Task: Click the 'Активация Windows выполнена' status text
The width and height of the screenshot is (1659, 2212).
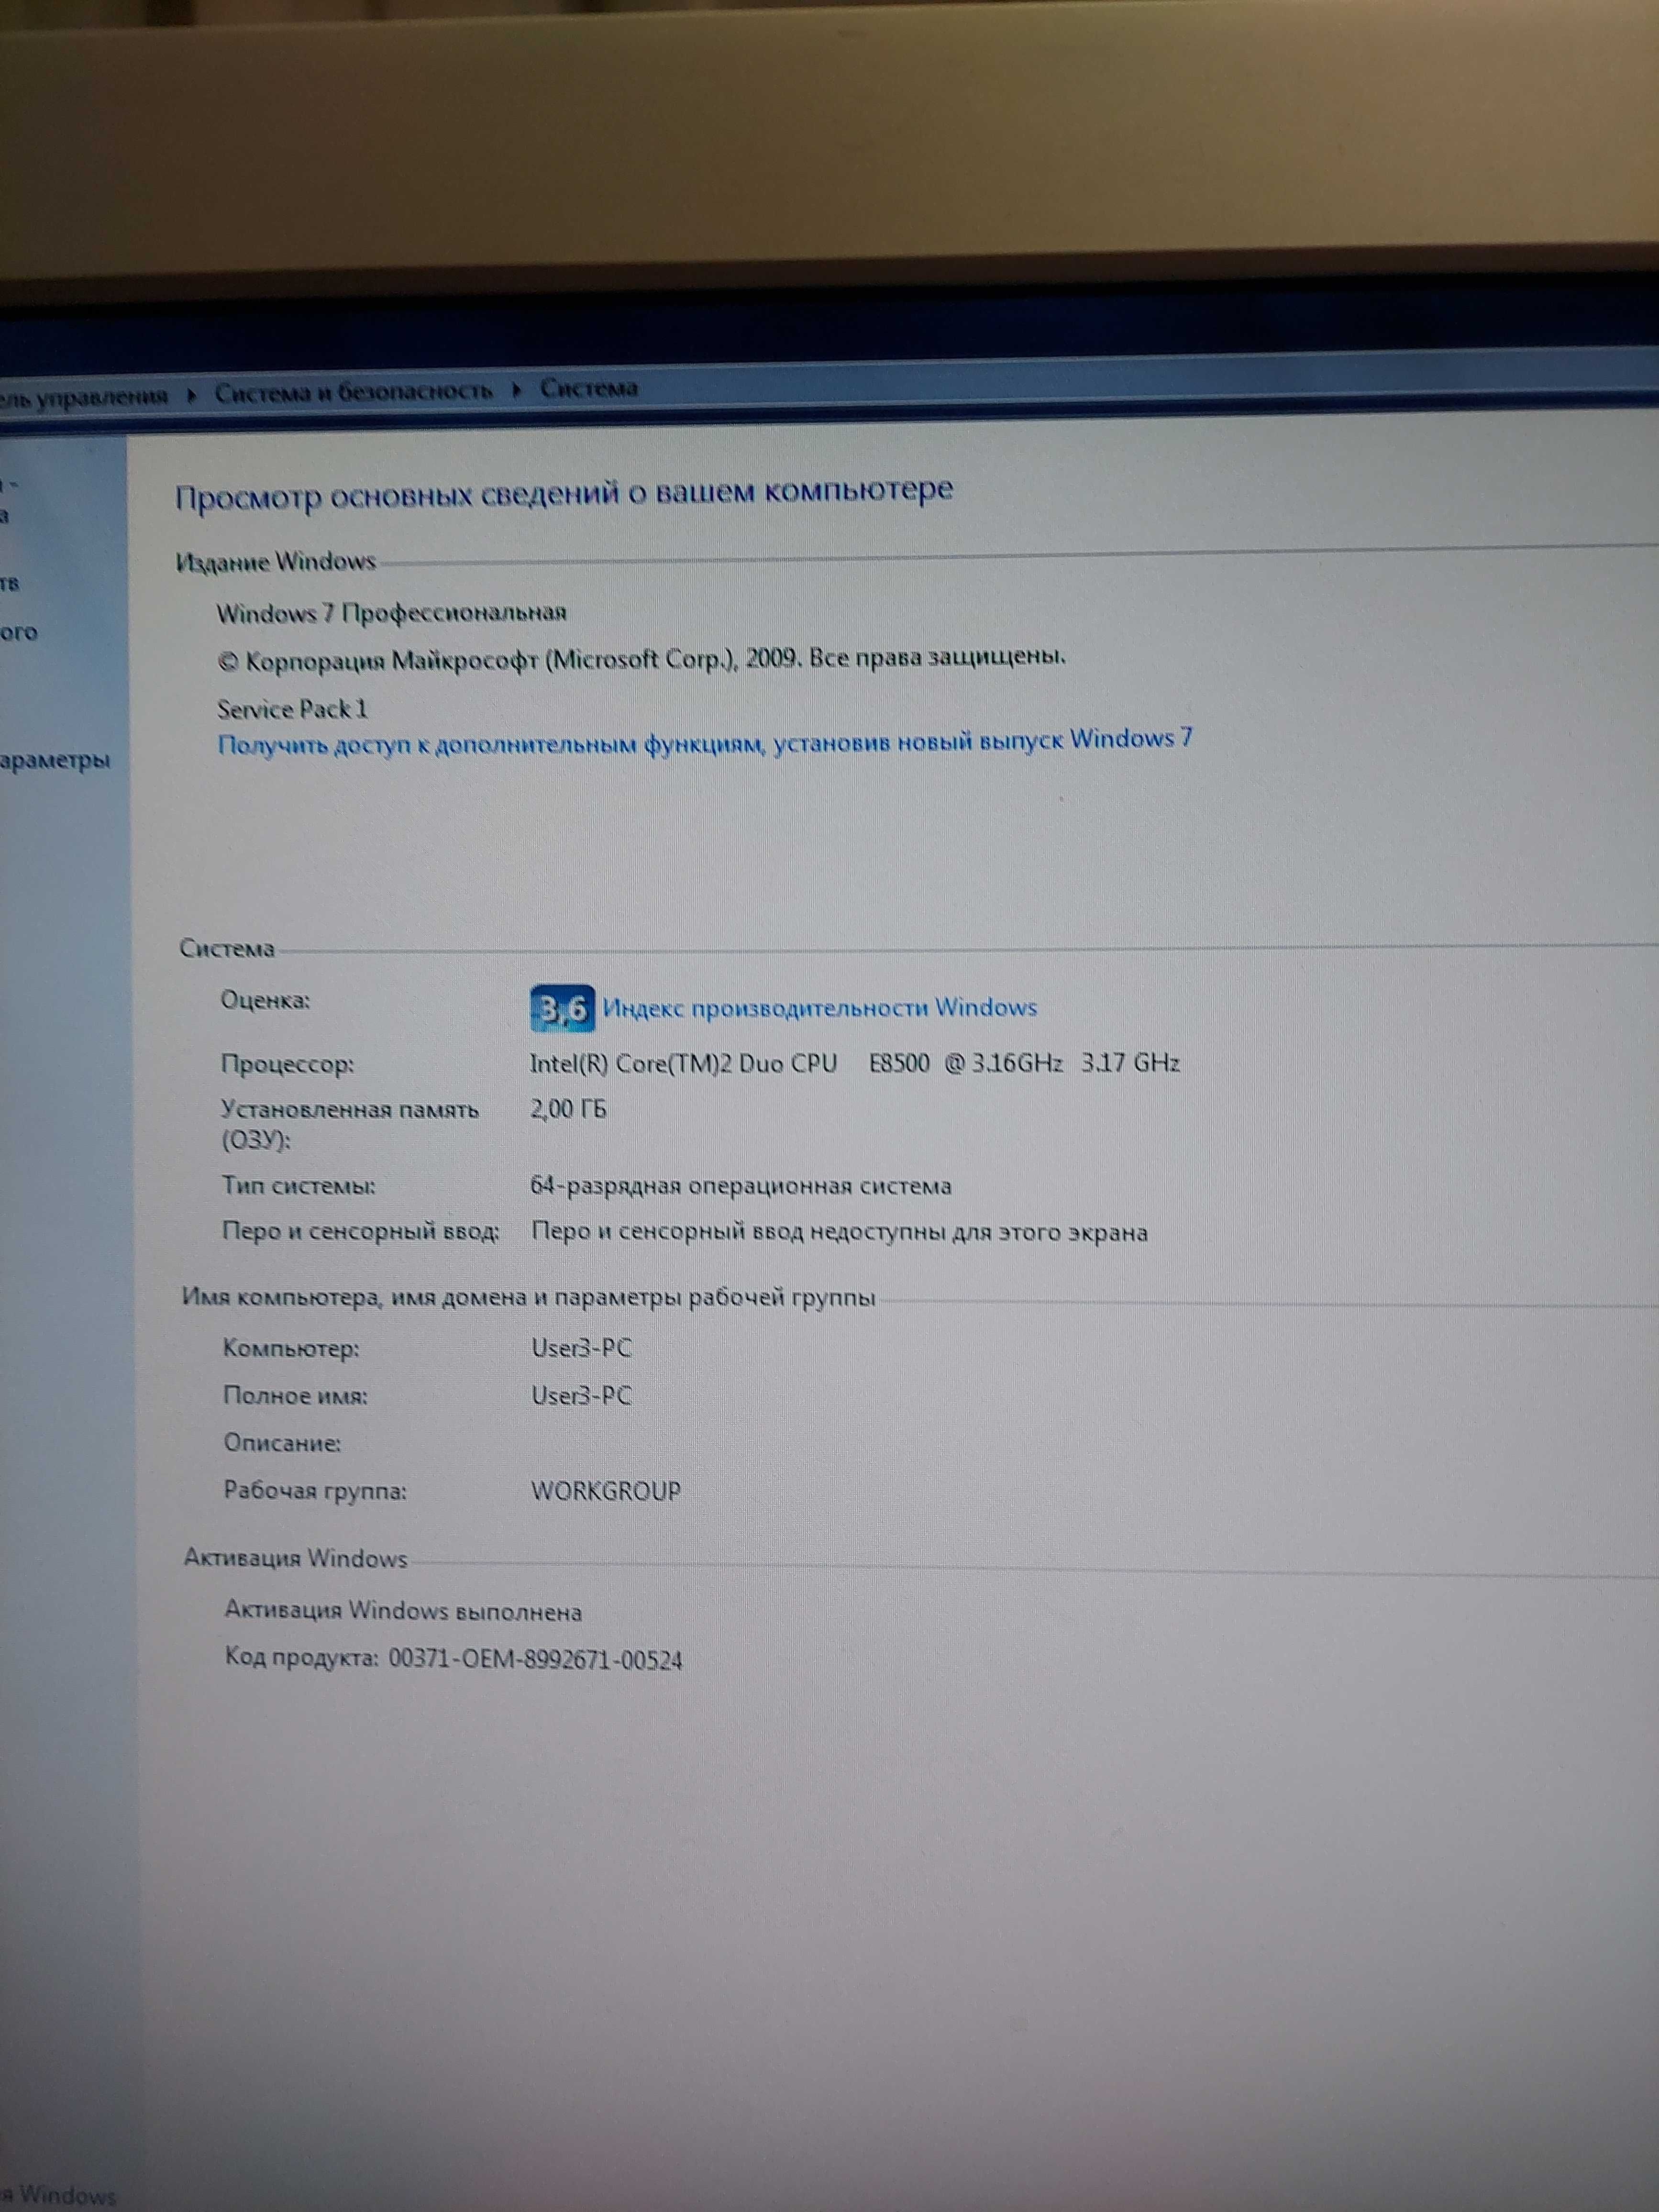Action: [403, 1611]
